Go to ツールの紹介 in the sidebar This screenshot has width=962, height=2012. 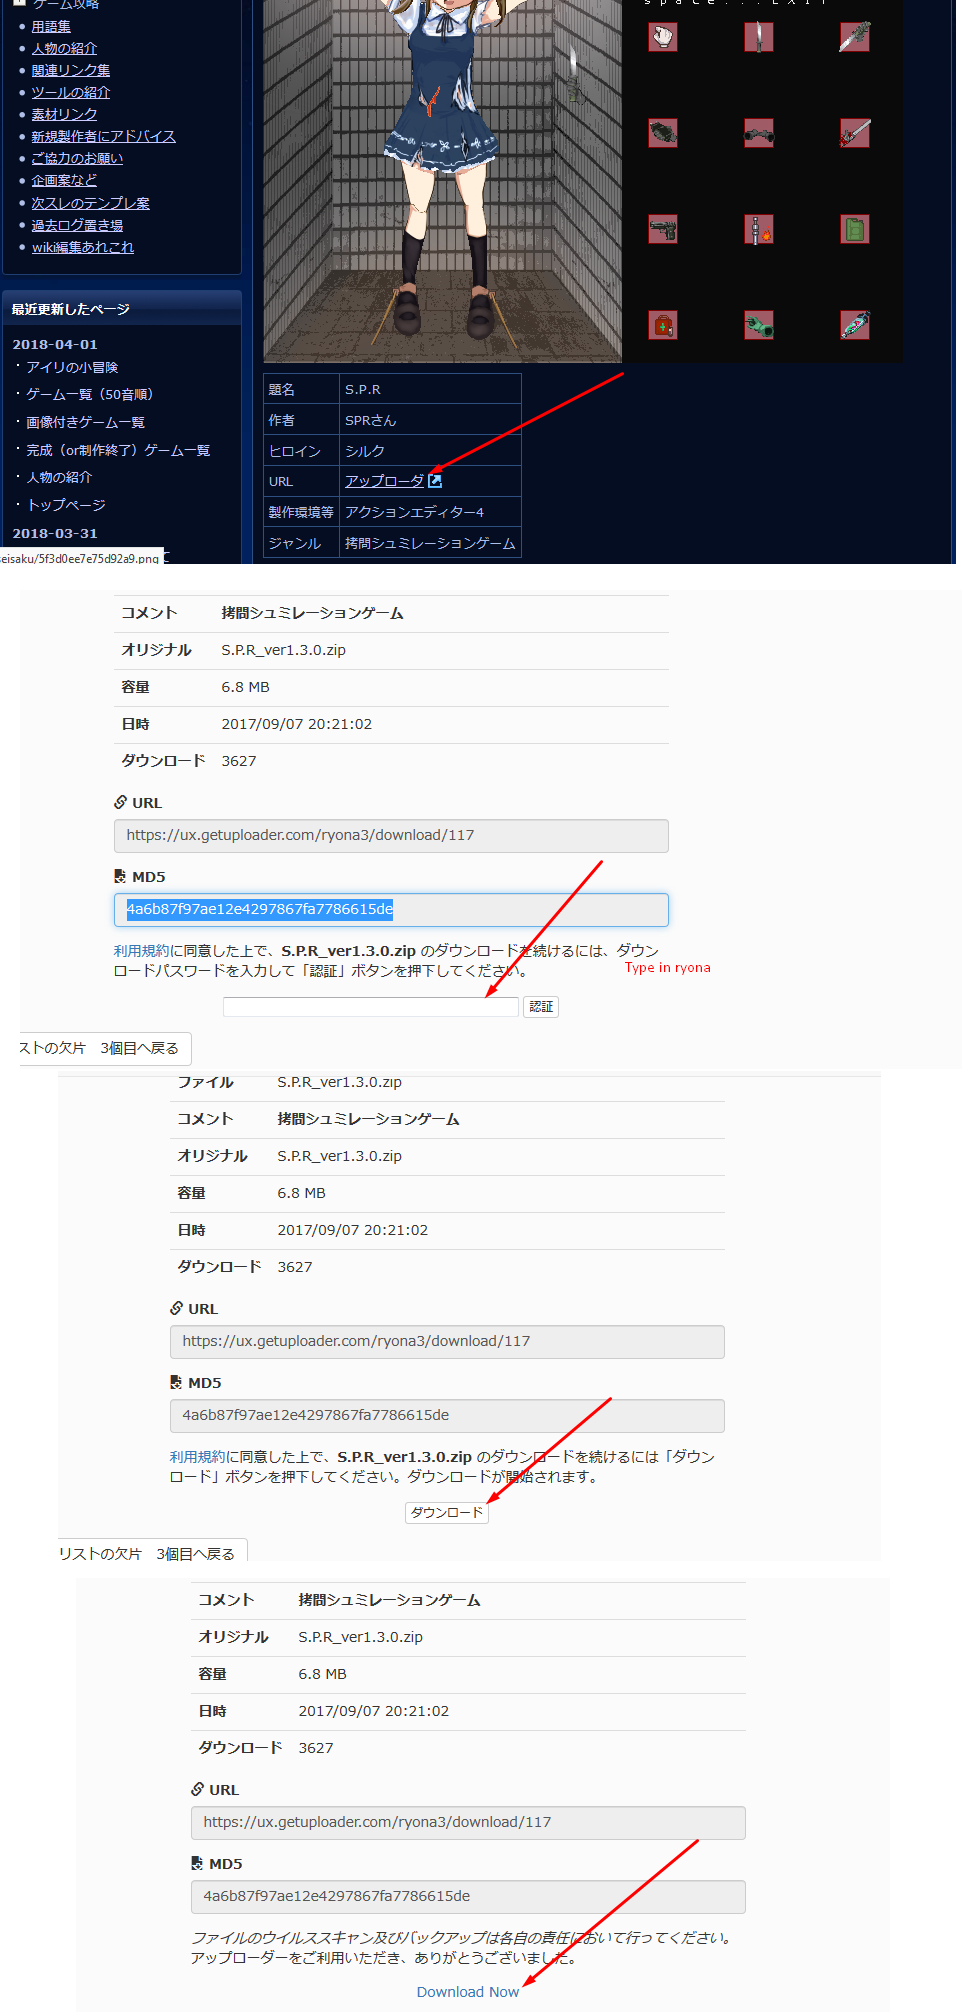pos(70,92)
